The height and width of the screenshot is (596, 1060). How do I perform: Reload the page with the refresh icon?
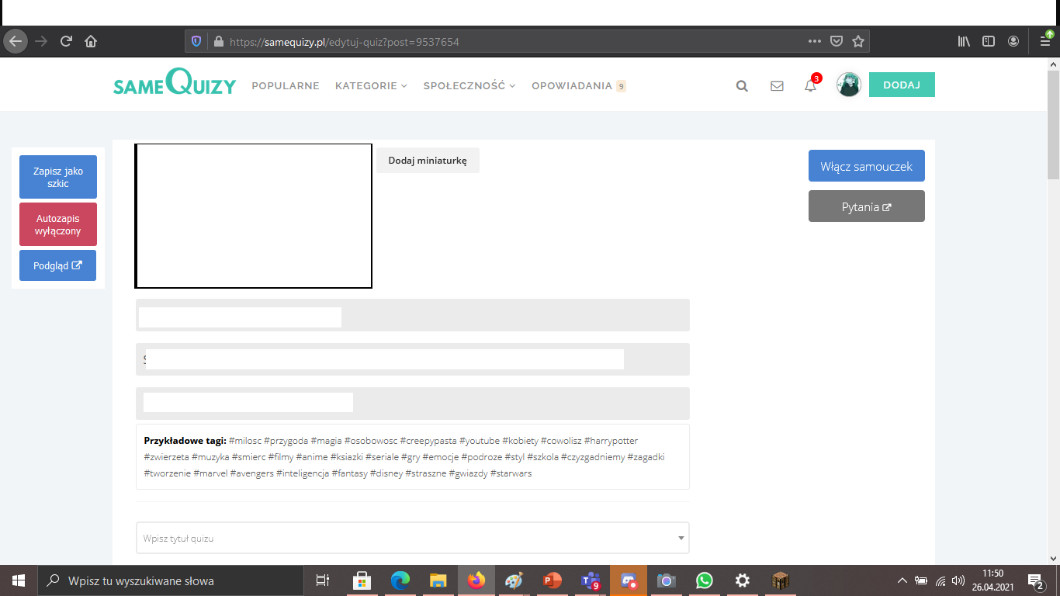pos(66,42)
